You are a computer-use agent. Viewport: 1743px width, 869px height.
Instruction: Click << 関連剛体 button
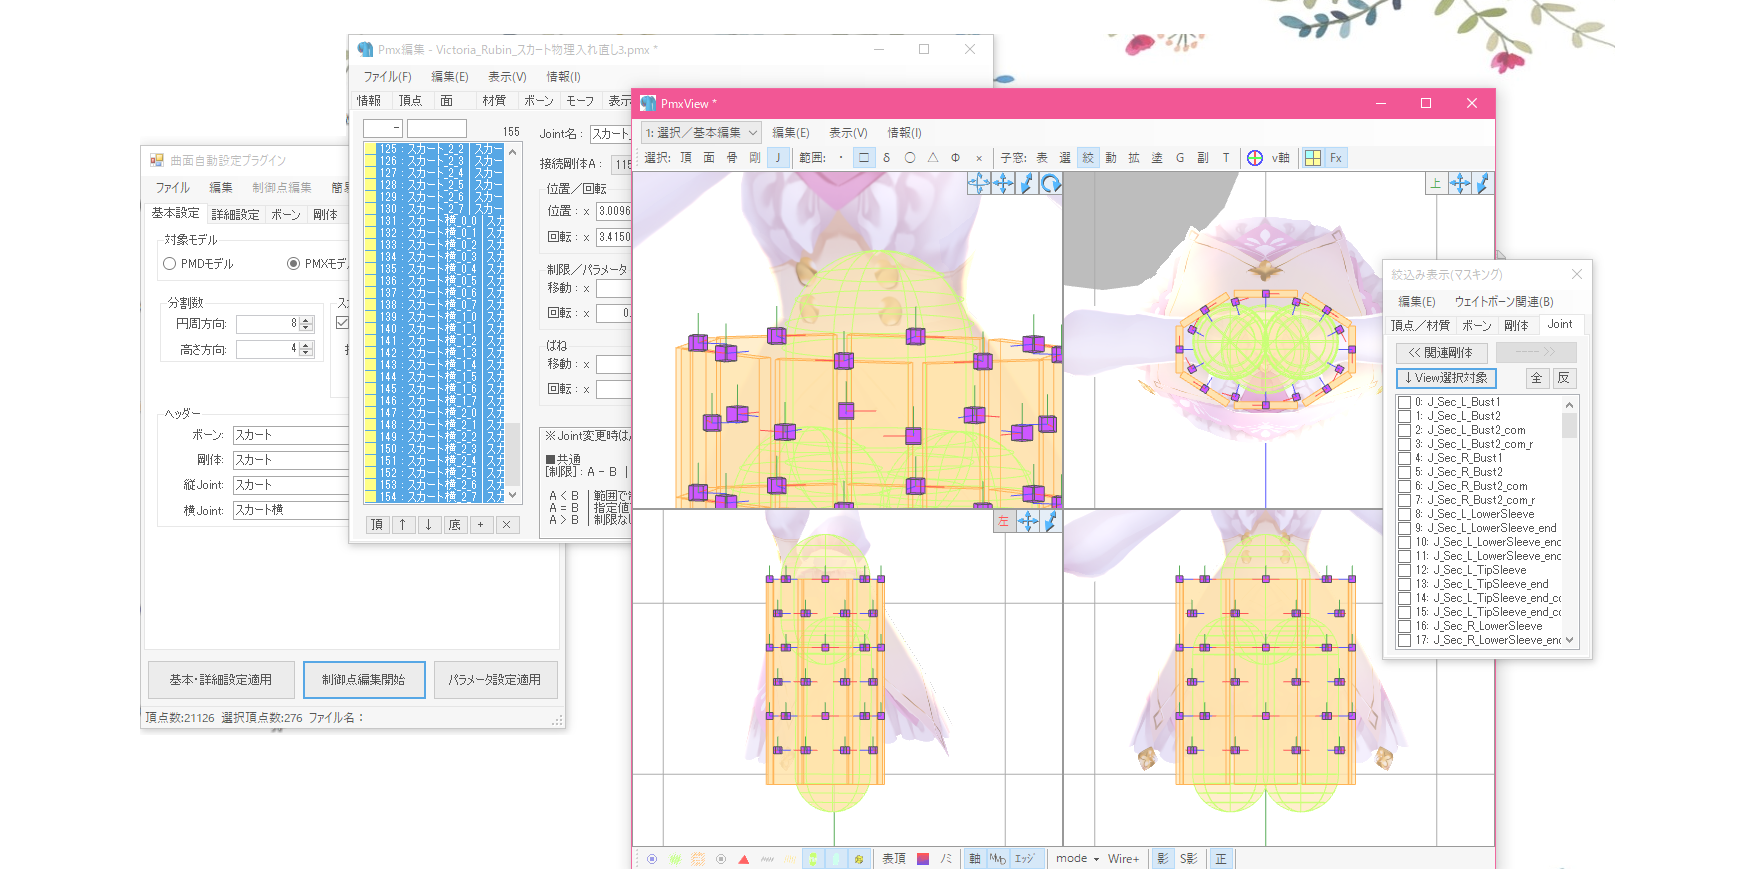coord(1441,352)
